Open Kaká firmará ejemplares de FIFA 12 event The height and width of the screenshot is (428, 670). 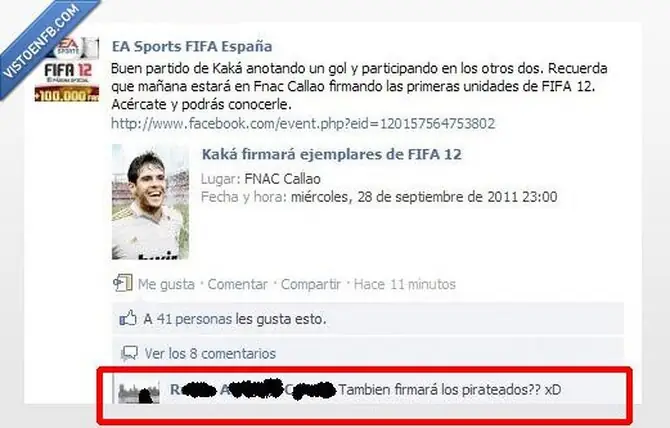(332, 154)
